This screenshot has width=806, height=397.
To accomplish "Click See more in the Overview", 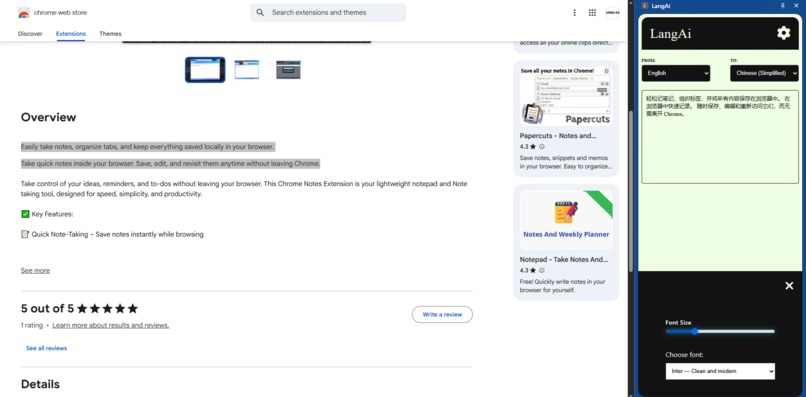I will coord(35,270).
